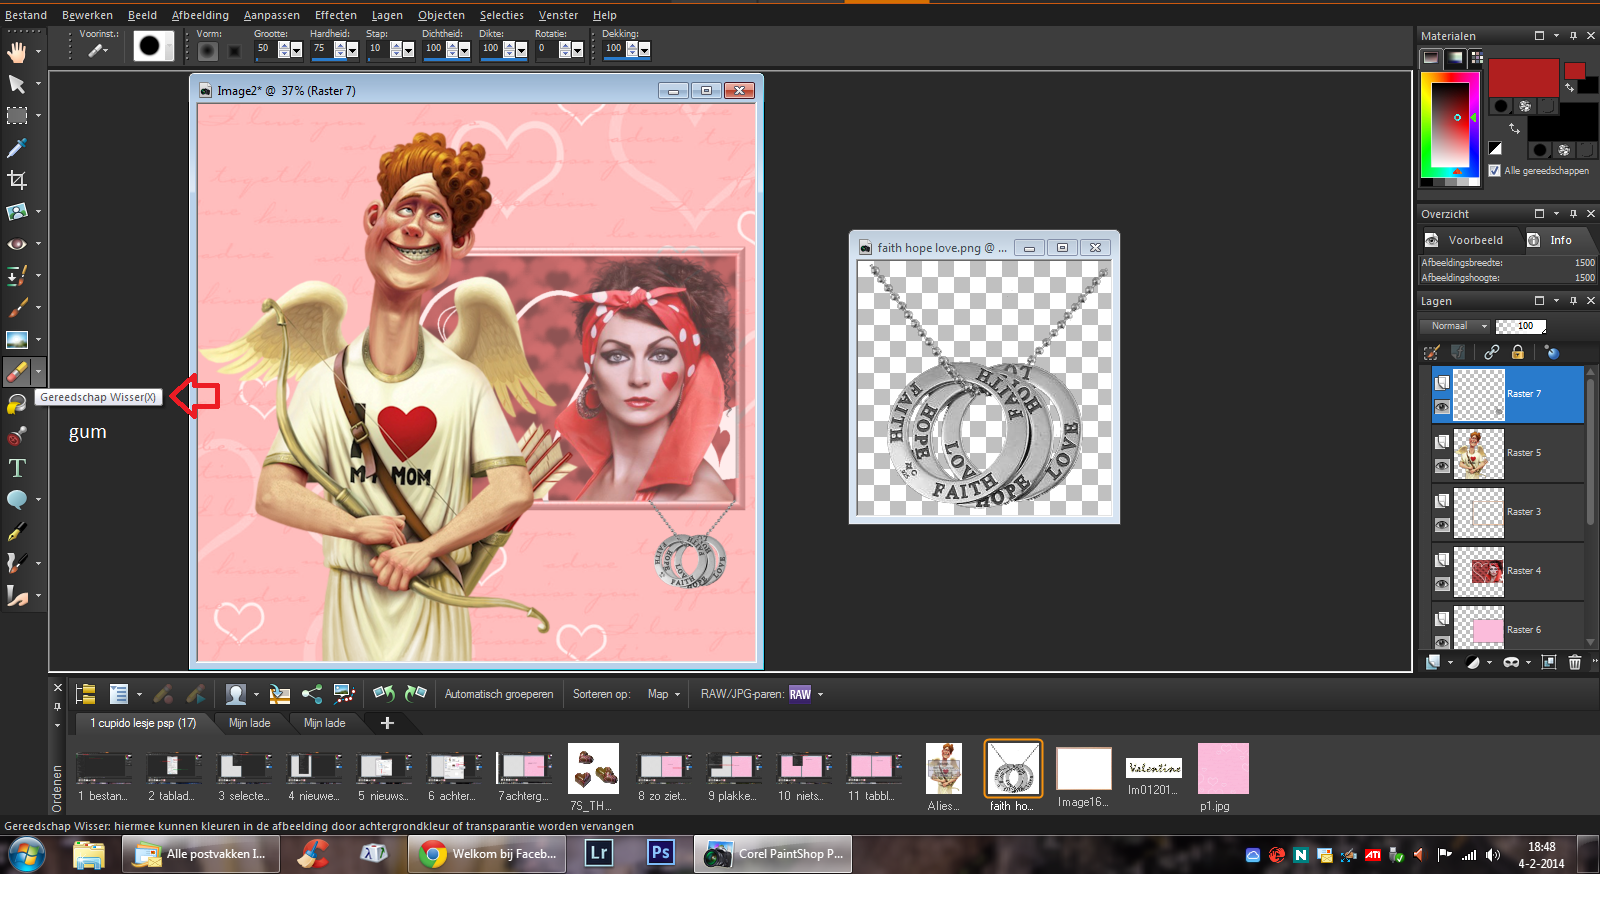Add a new Organizer tray tab

tap(387, 723)
